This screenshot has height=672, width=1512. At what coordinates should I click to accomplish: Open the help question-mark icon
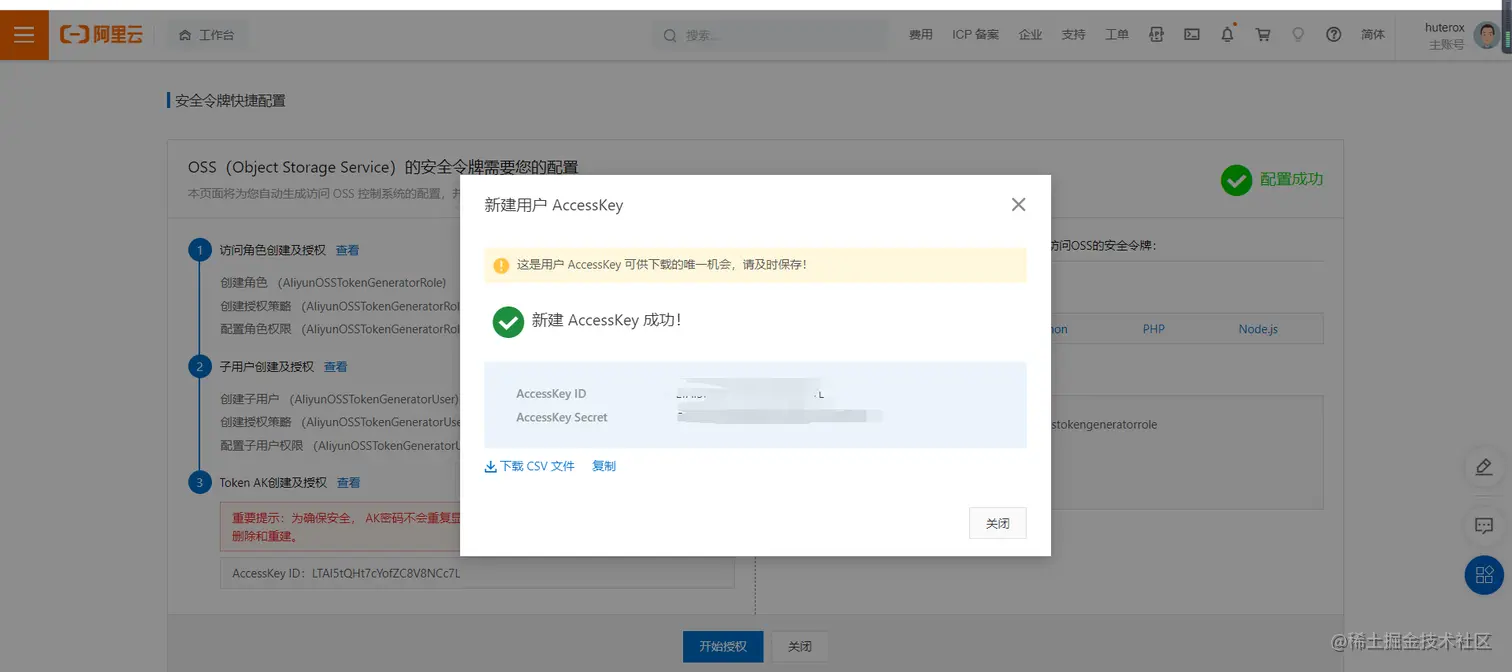tap(1333, 33)
